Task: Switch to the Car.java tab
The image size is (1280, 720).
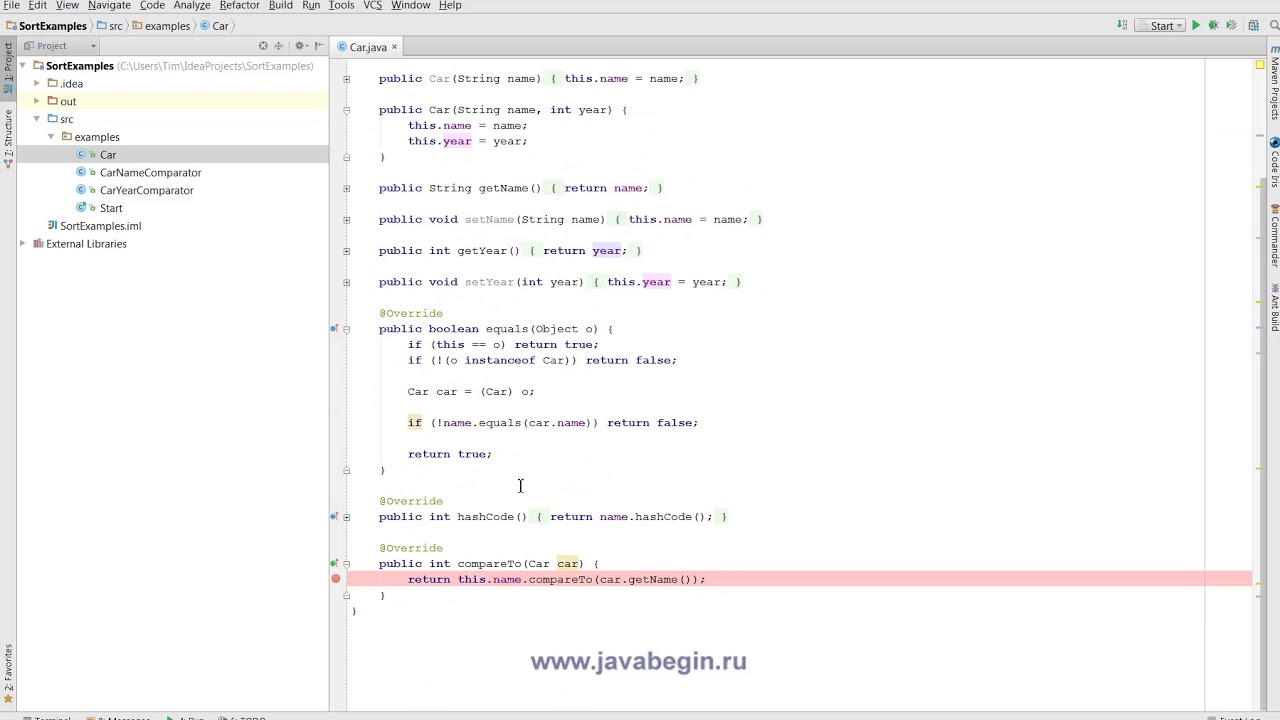Action: click(368, 47)
